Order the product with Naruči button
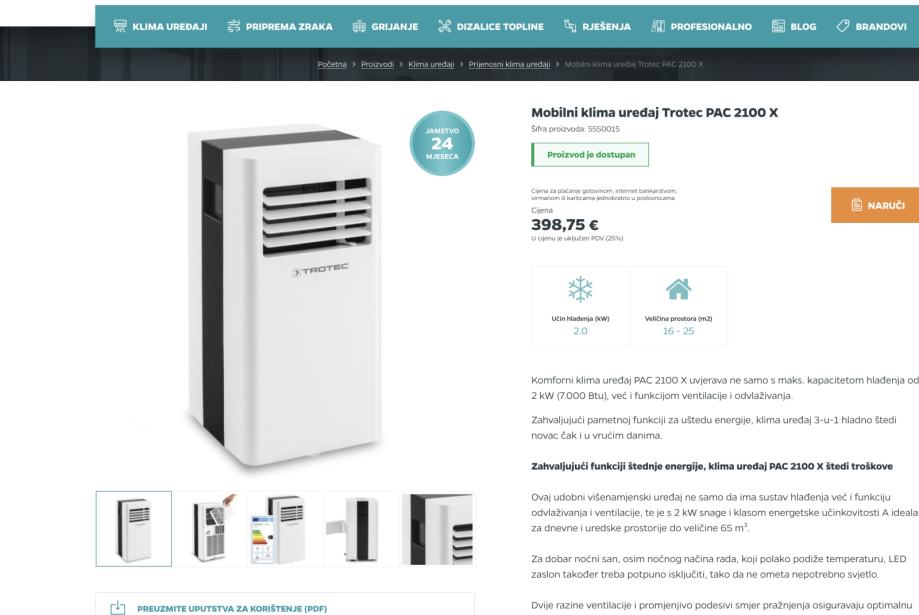This screenshot has height=615, width=919. (x=875, y=205)
